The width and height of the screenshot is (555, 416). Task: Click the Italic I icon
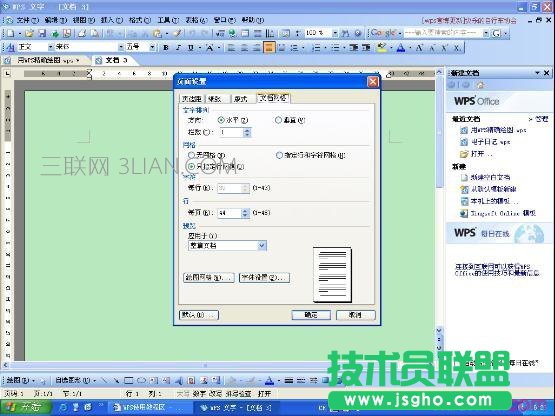178,47
